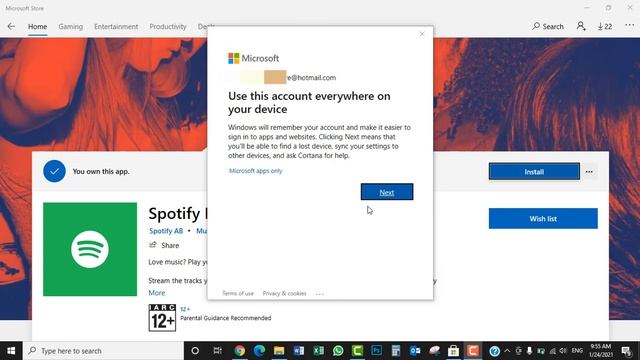Screen dimensions: 640x360
Task: Open green Camtasia icon in taskbar
Action: click(x=358, y=351)
